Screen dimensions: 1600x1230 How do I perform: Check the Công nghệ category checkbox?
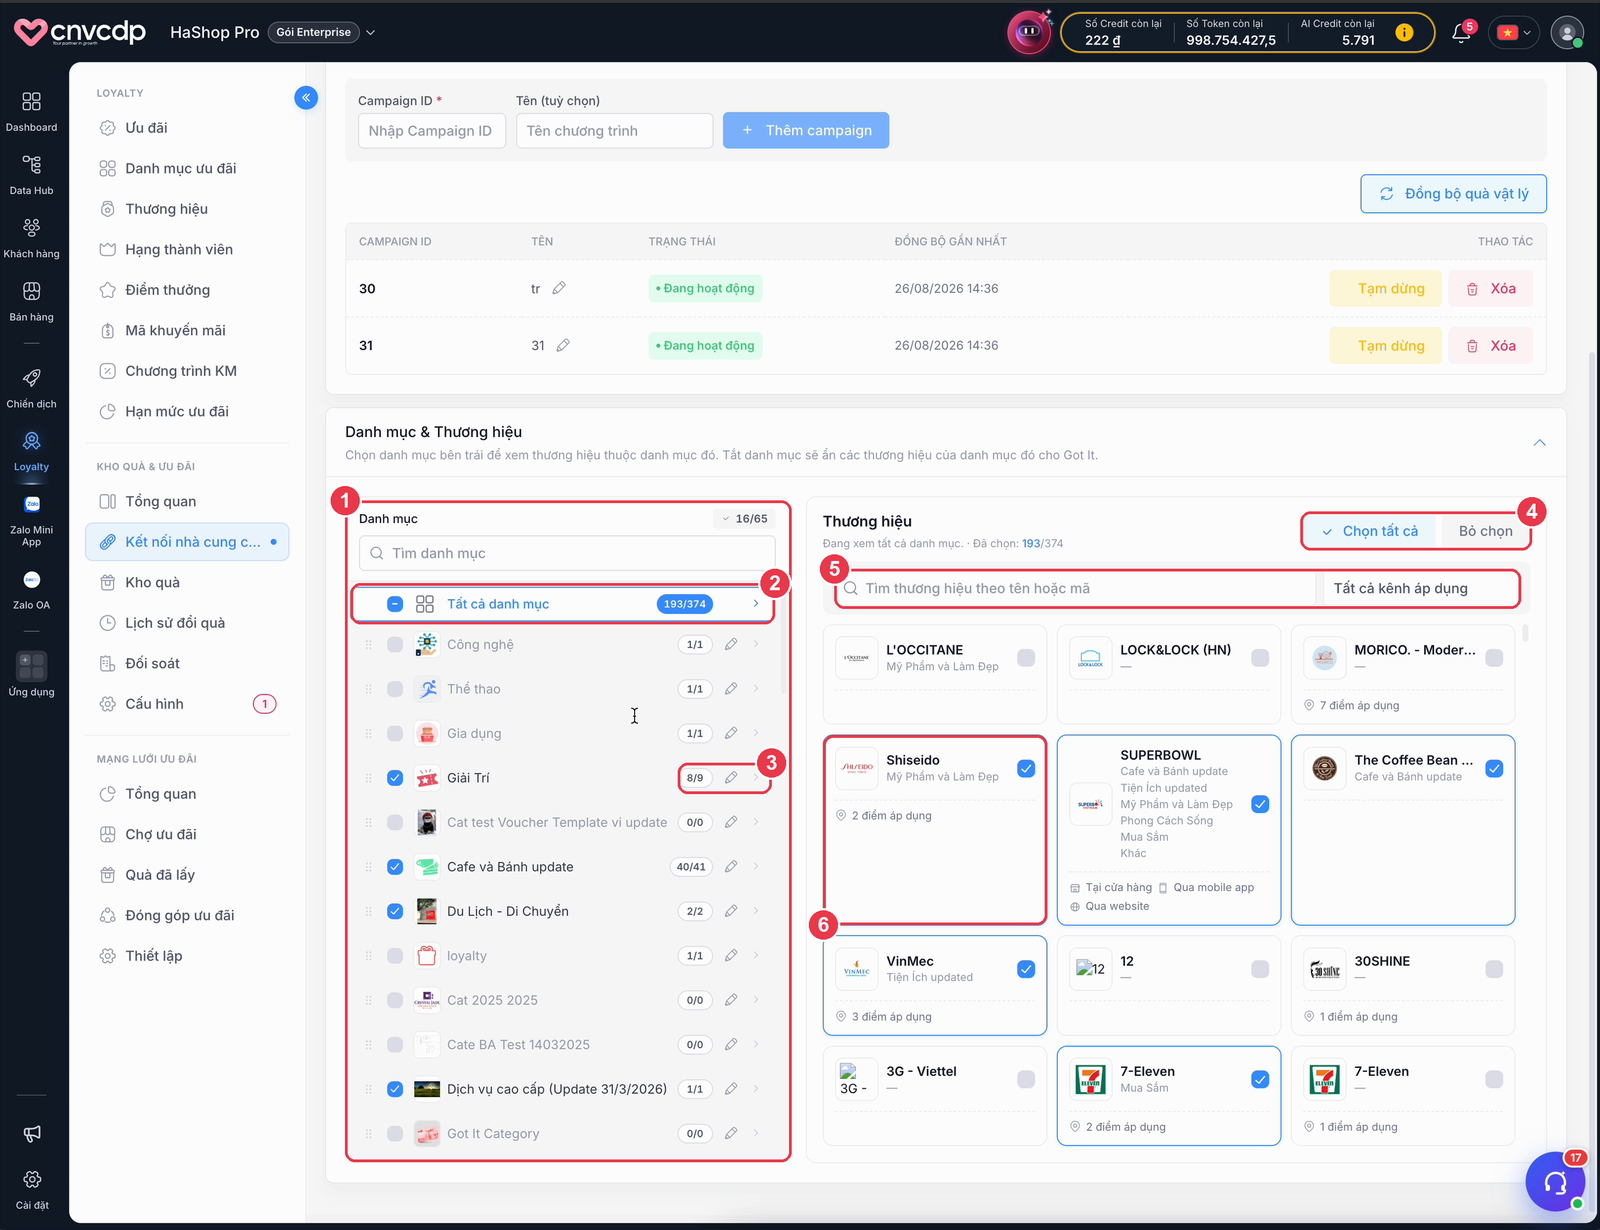click(395, 645)
